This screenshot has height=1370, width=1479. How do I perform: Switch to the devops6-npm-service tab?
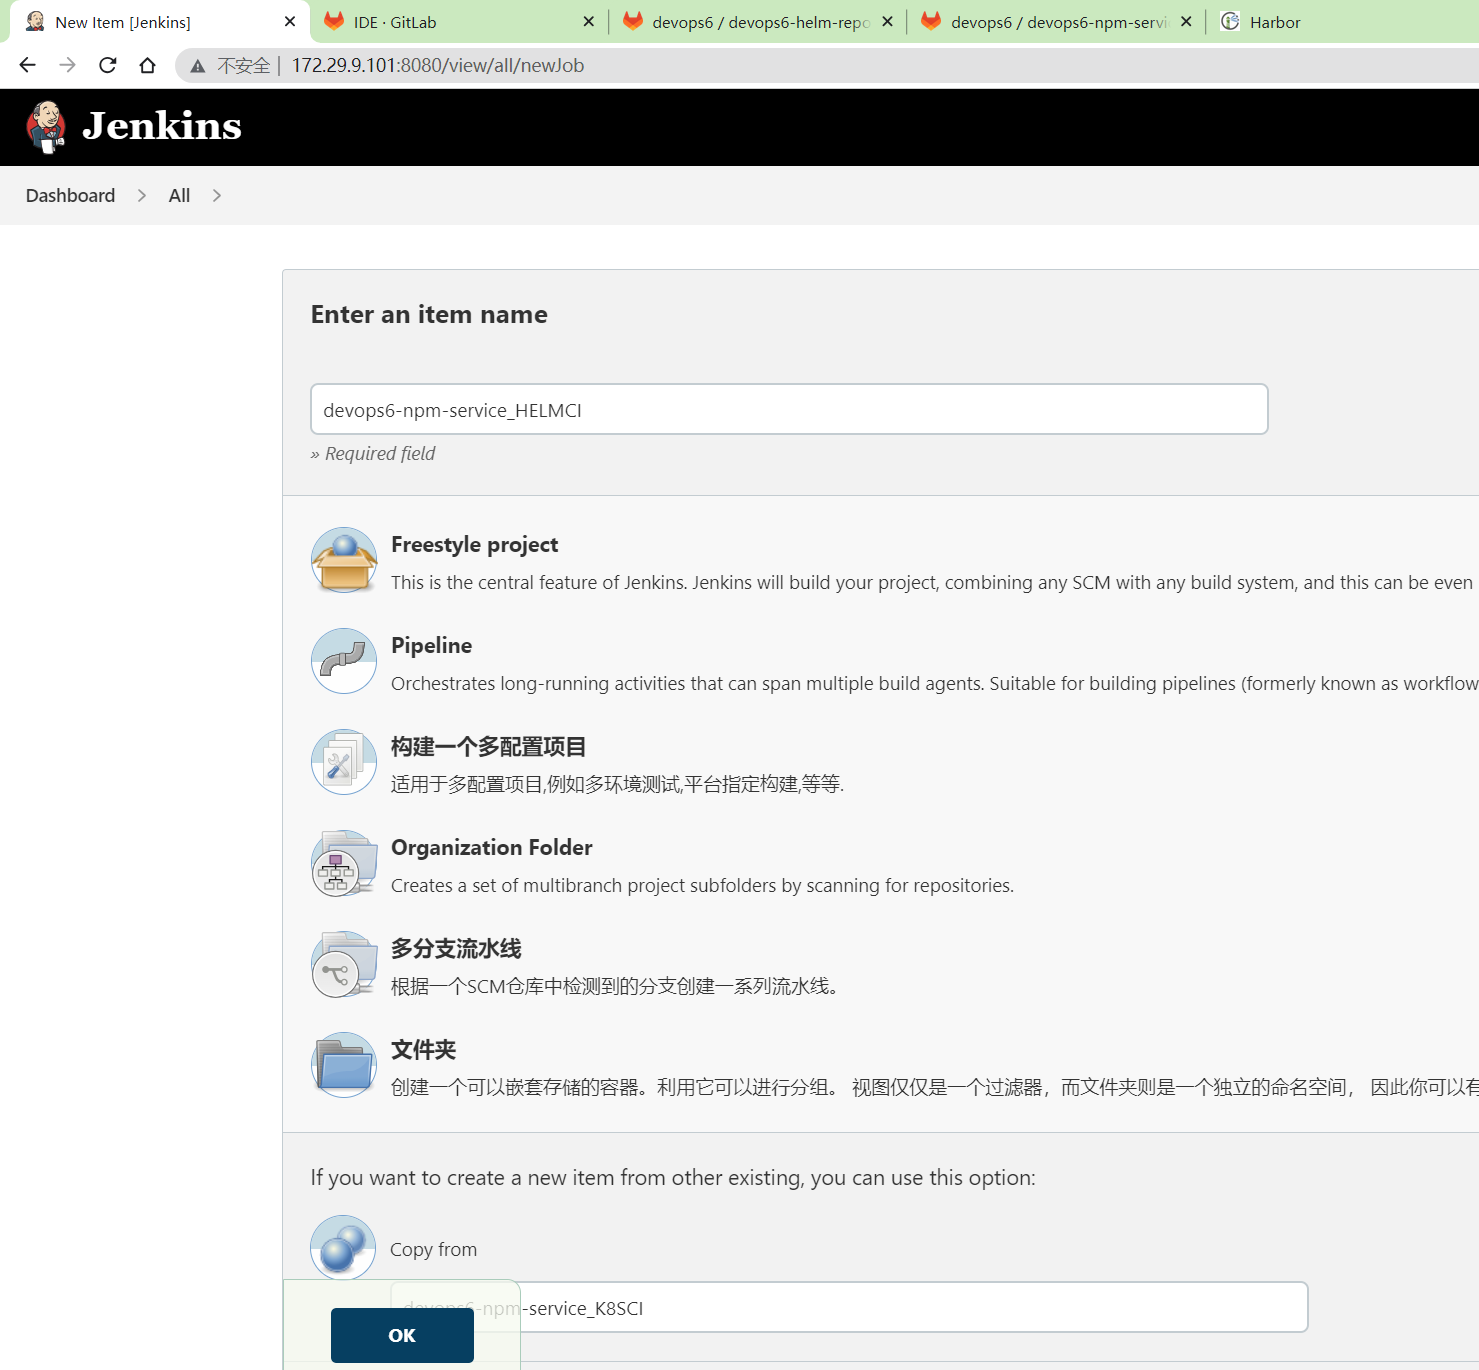(1057, 21)
